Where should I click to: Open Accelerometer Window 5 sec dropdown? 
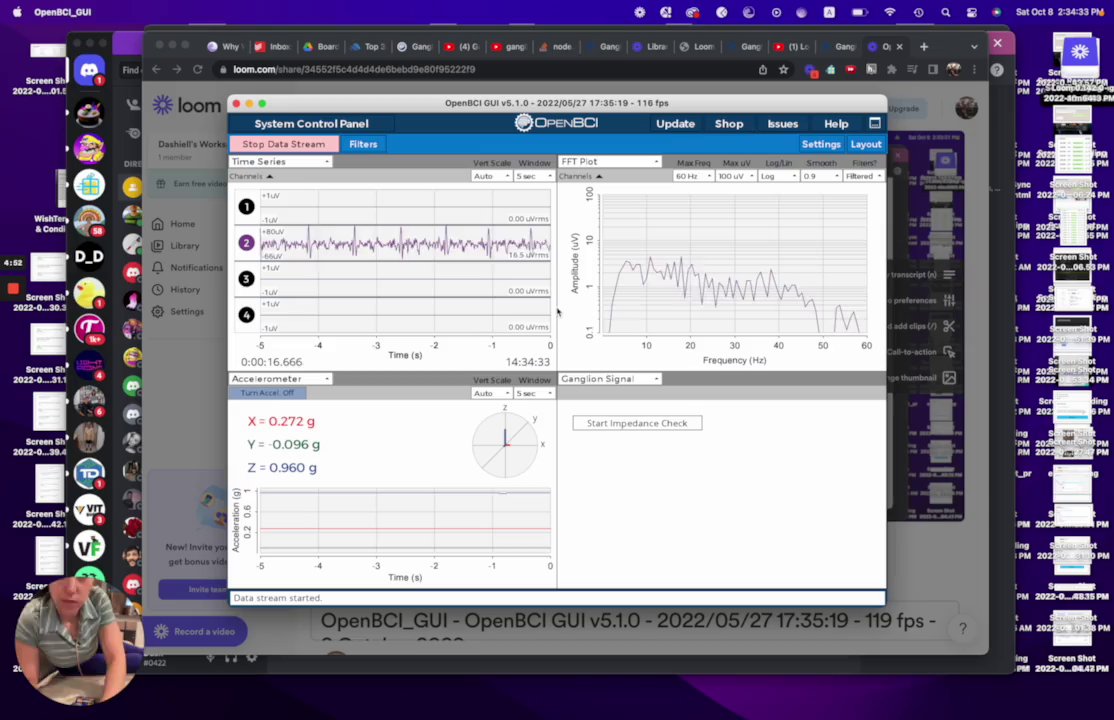pos(534,393)
